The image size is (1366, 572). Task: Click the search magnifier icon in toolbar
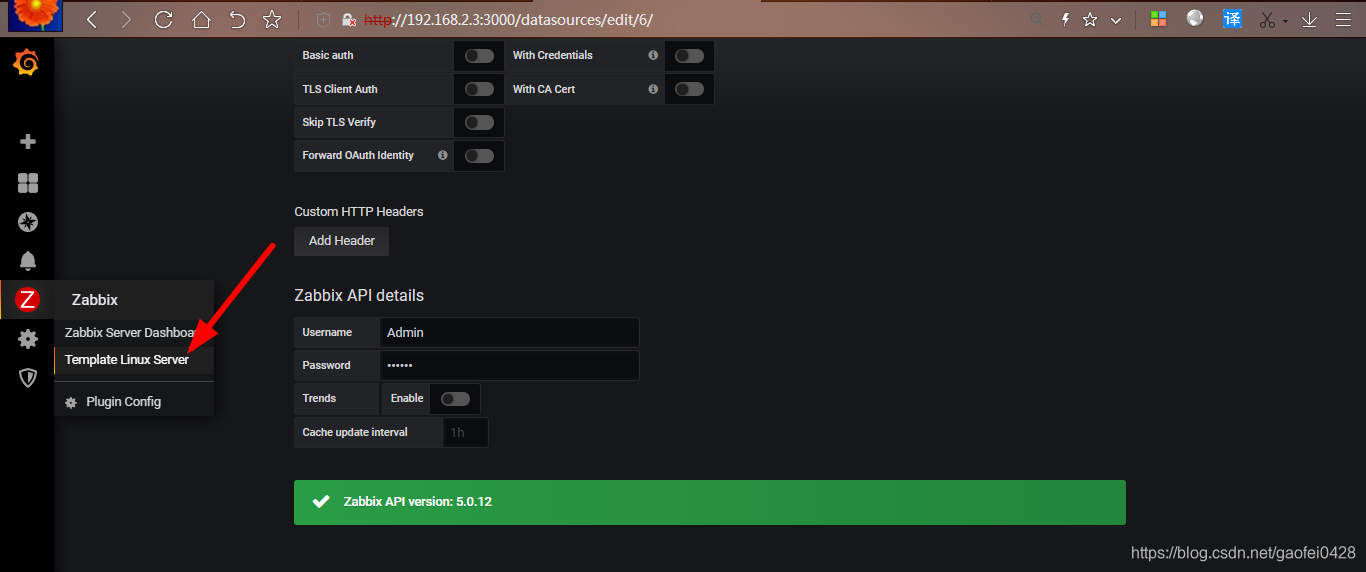tap(1037, 19)
